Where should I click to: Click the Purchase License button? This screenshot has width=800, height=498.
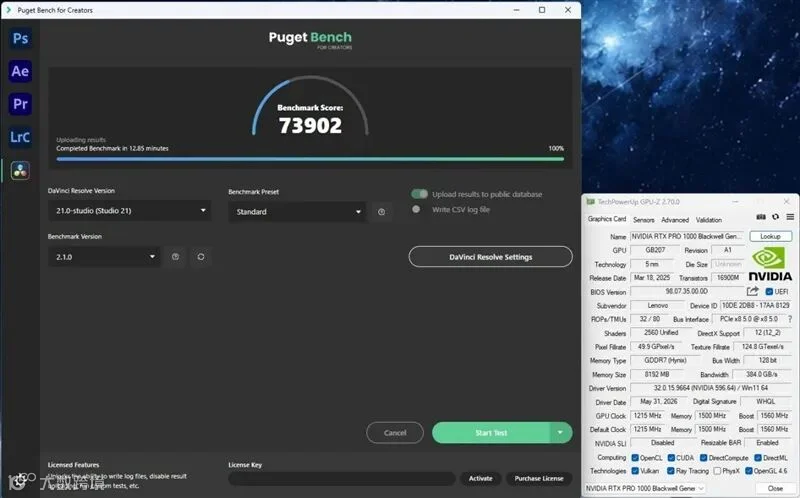click(x=539, y=478)
